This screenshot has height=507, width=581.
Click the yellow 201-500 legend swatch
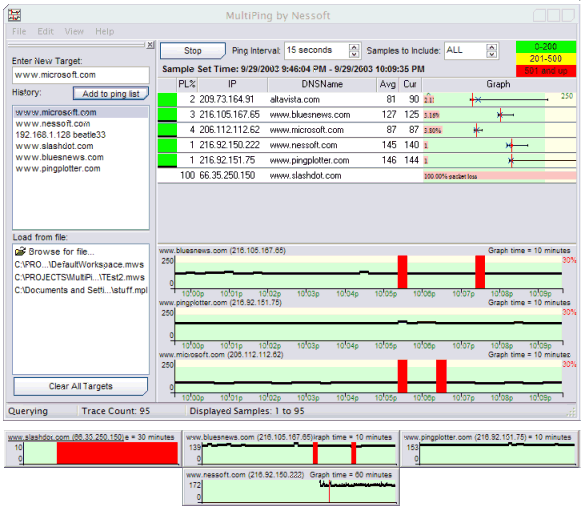pyautogui.click(x=546, y=59)
